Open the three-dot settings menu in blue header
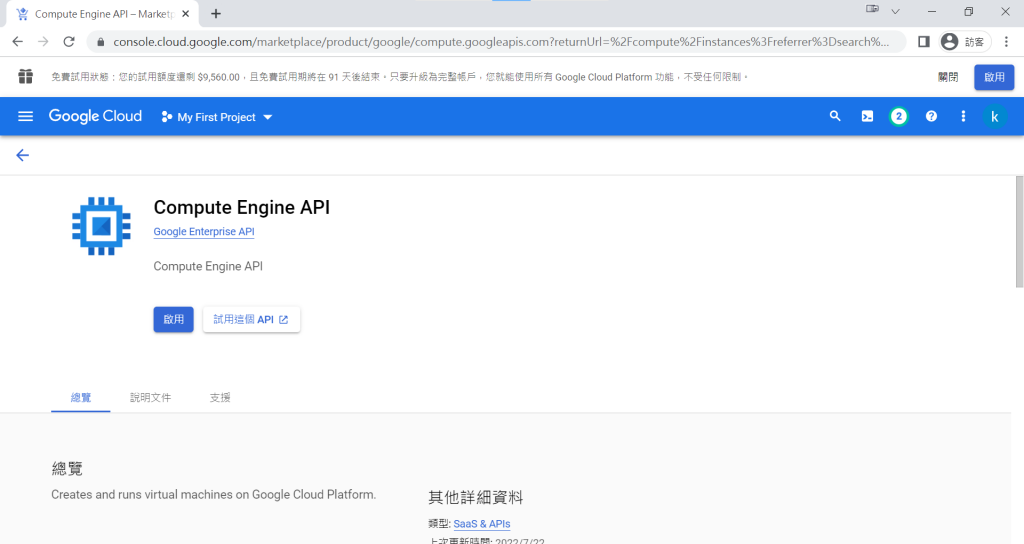This screenshot has height=544, width=1024. coord(963,116)
